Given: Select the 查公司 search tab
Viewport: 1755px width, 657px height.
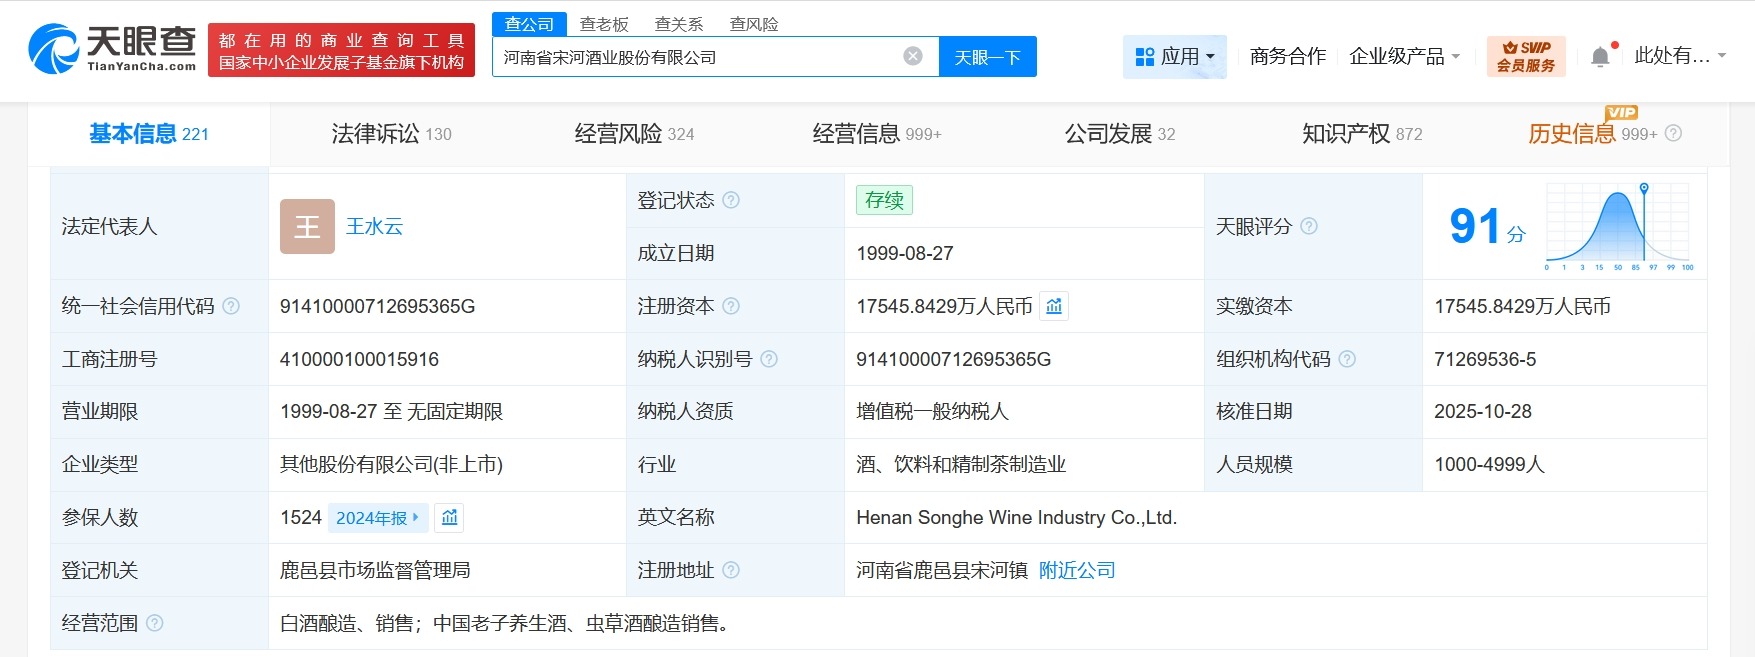Looking at the screenshot, I should point(529,24).
